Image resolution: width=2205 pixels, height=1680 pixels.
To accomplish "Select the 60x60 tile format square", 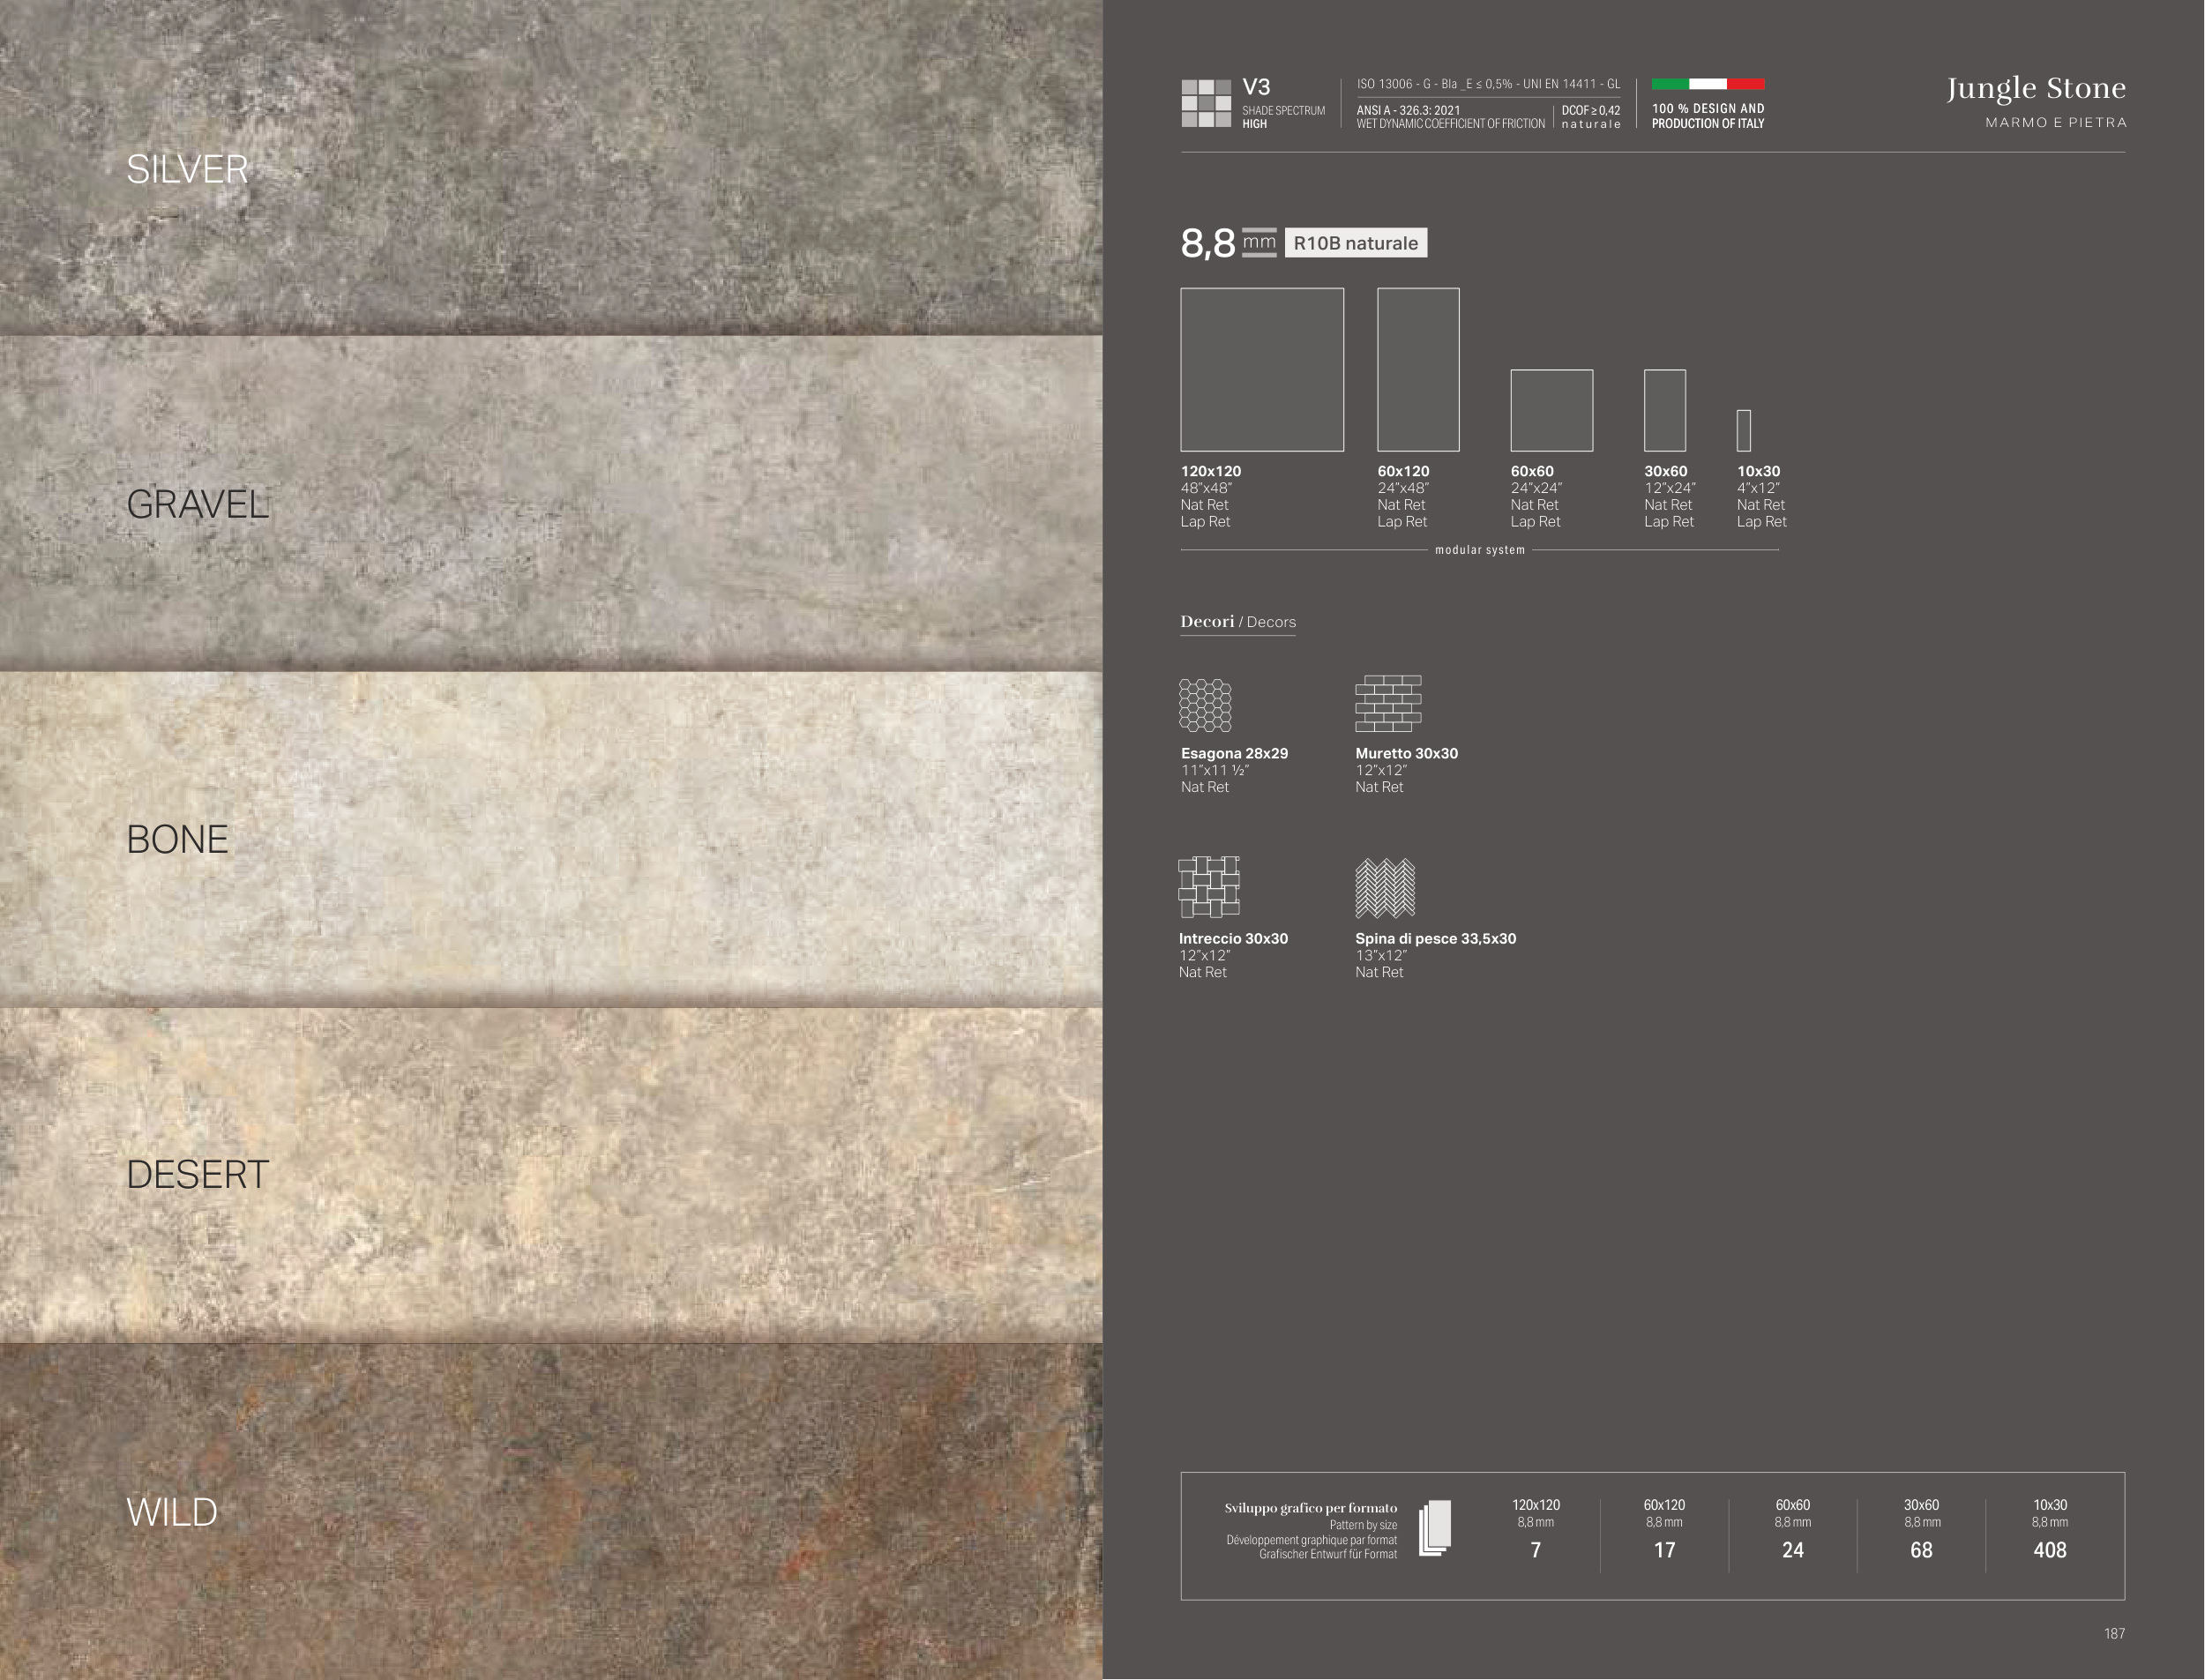I will tap(1551, 411).
